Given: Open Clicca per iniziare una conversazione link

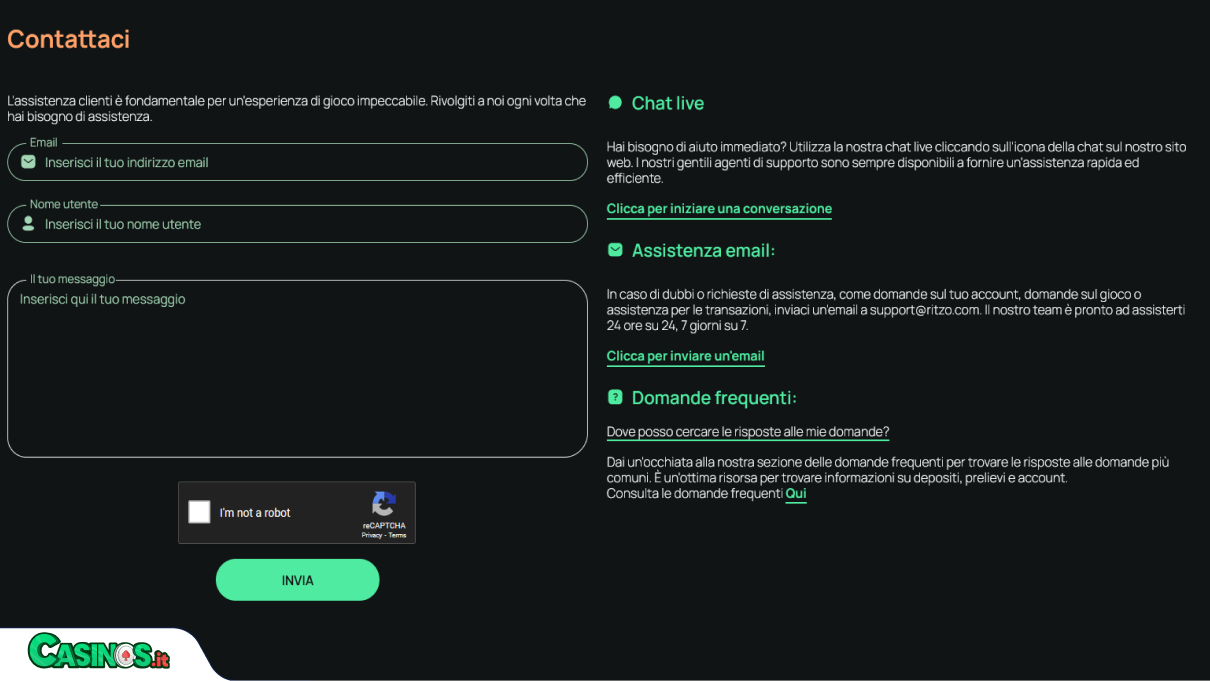Looking at the screenshot, I should 719,209.
